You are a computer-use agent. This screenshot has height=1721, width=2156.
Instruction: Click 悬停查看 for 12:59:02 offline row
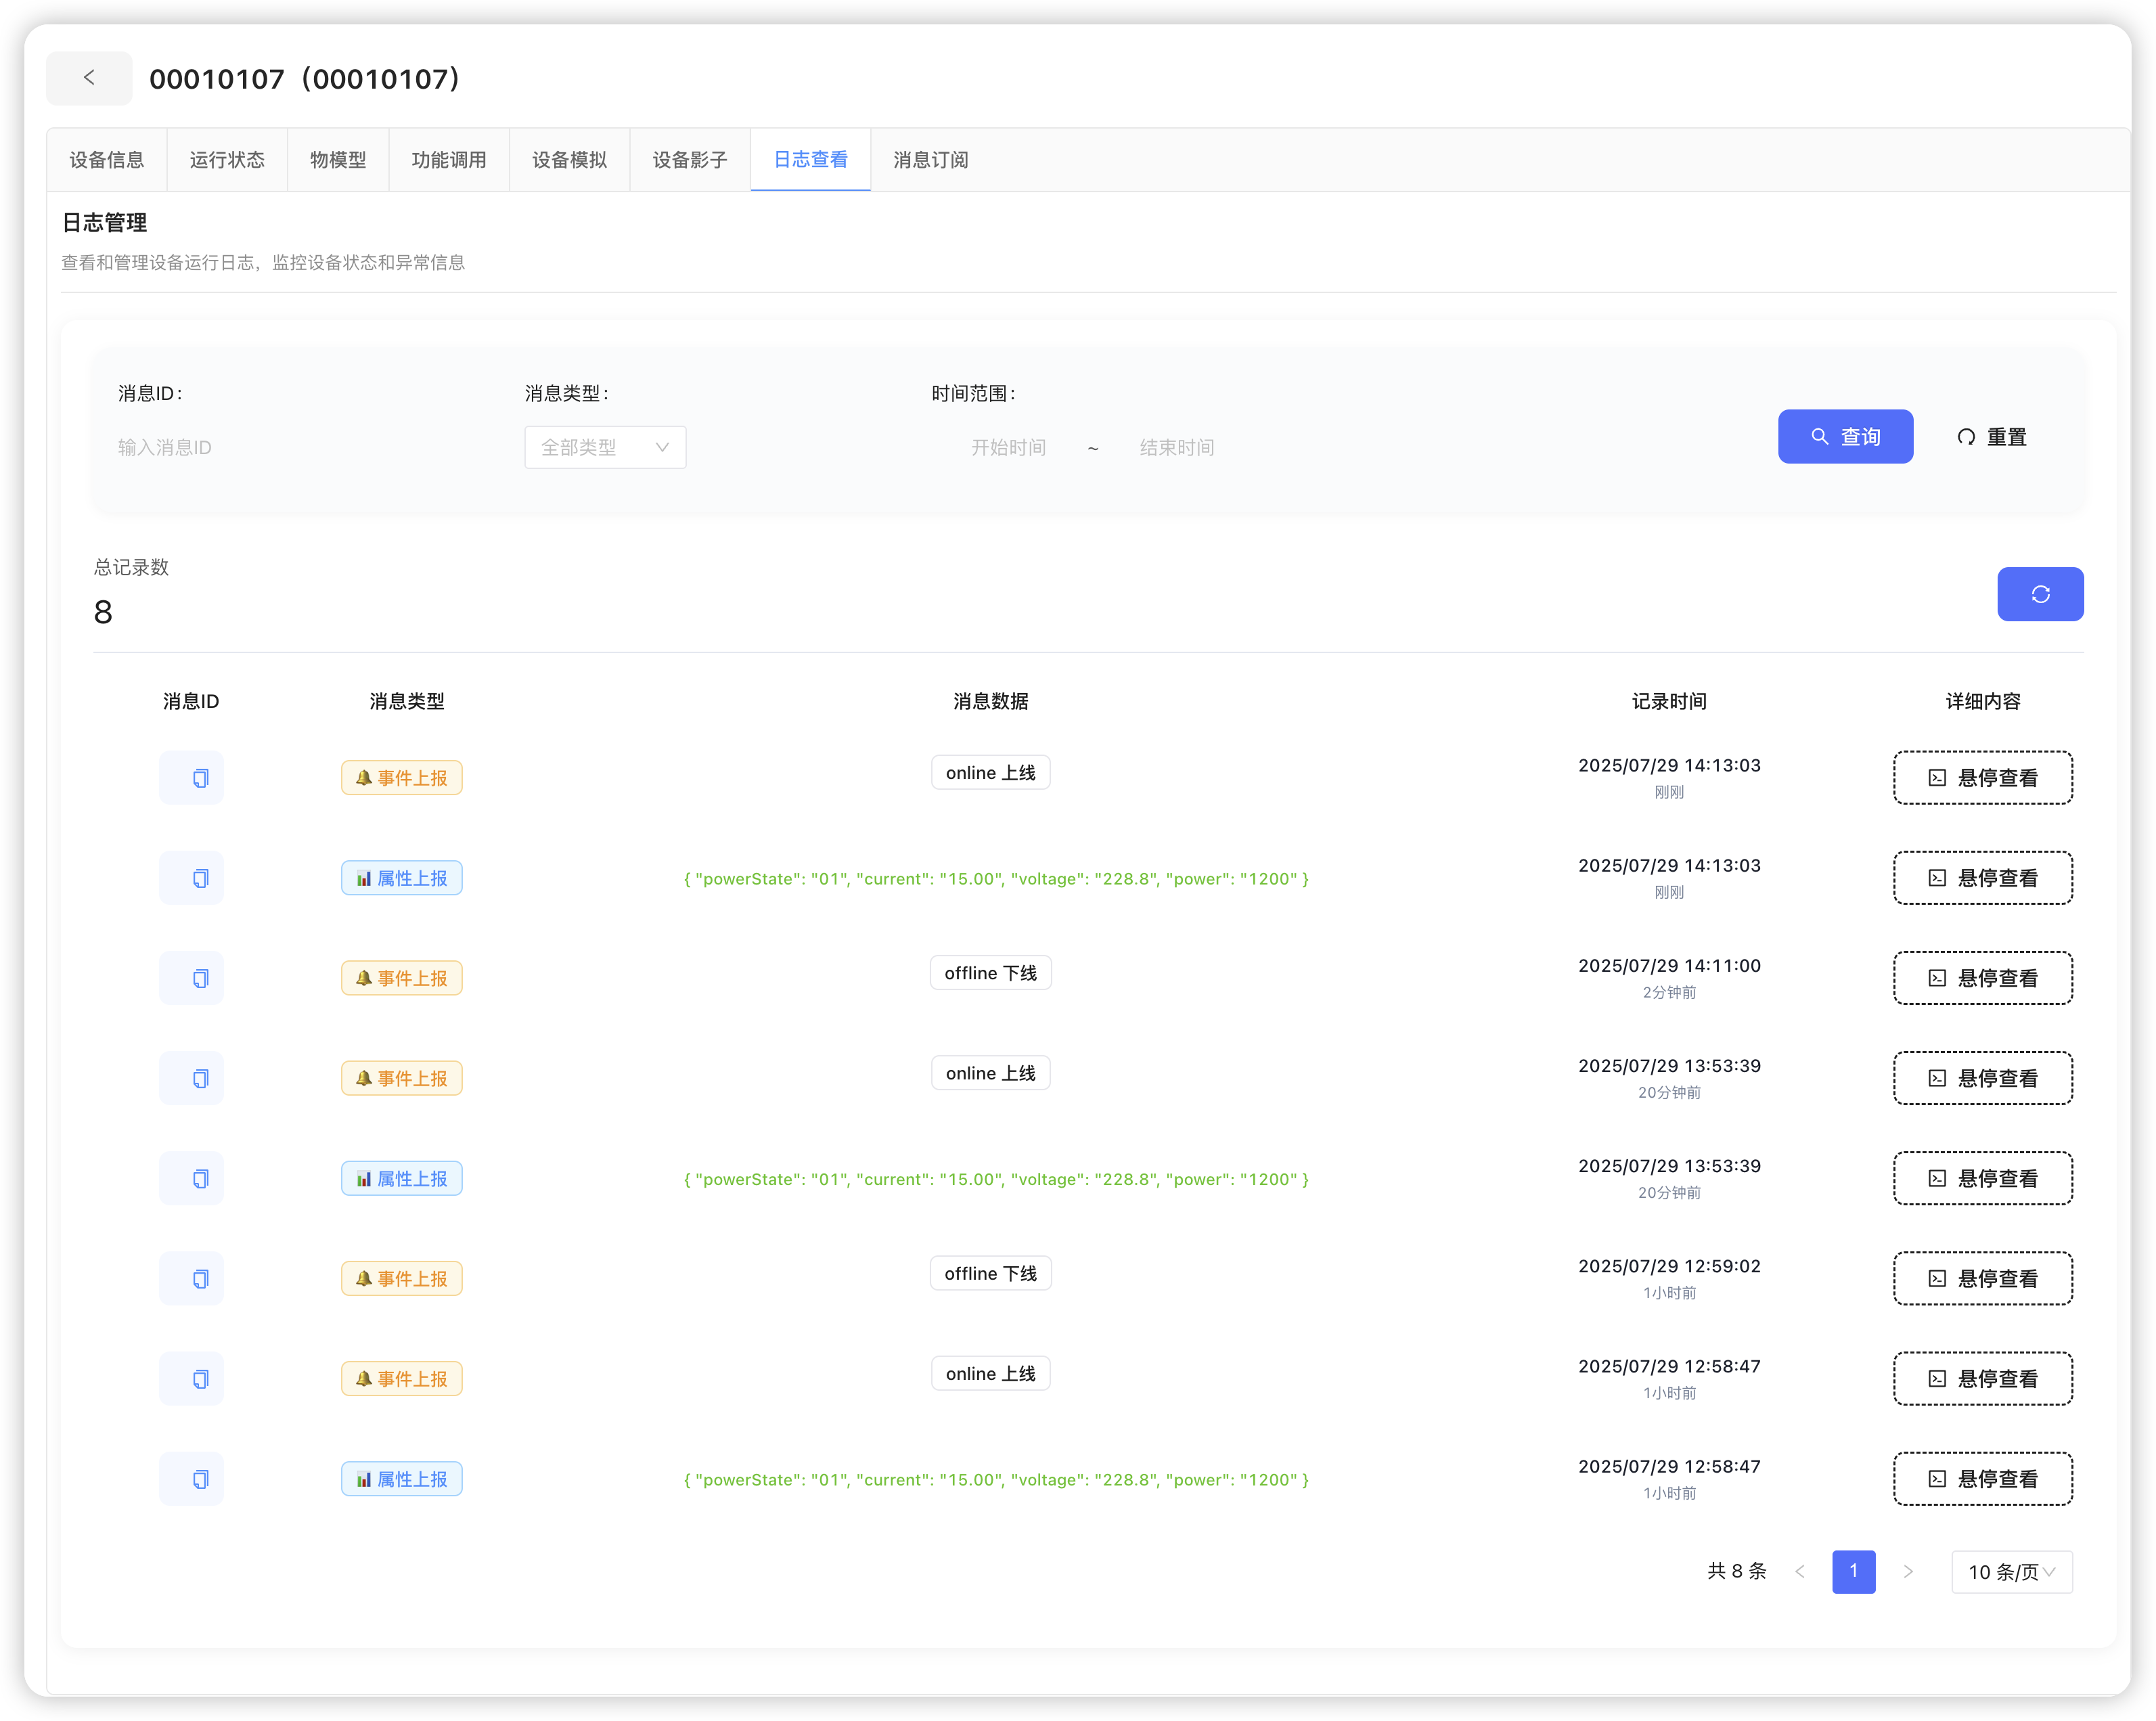tap(1982, 1279)
